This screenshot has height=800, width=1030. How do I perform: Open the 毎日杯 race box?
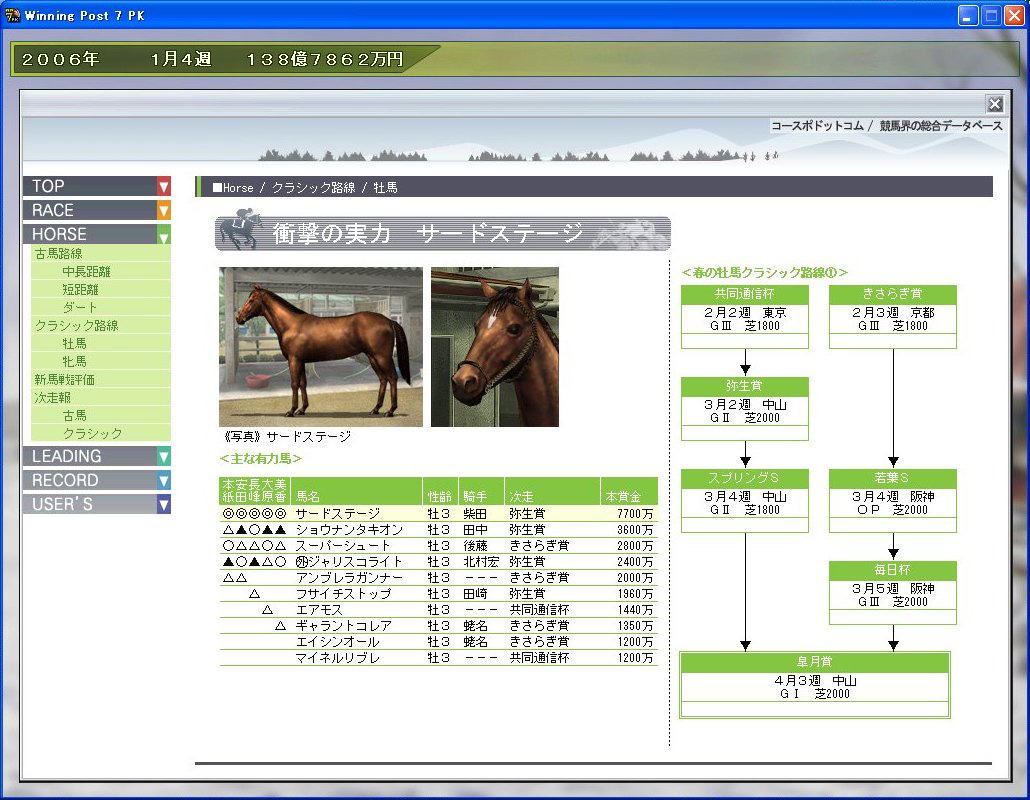pos(893,592)
